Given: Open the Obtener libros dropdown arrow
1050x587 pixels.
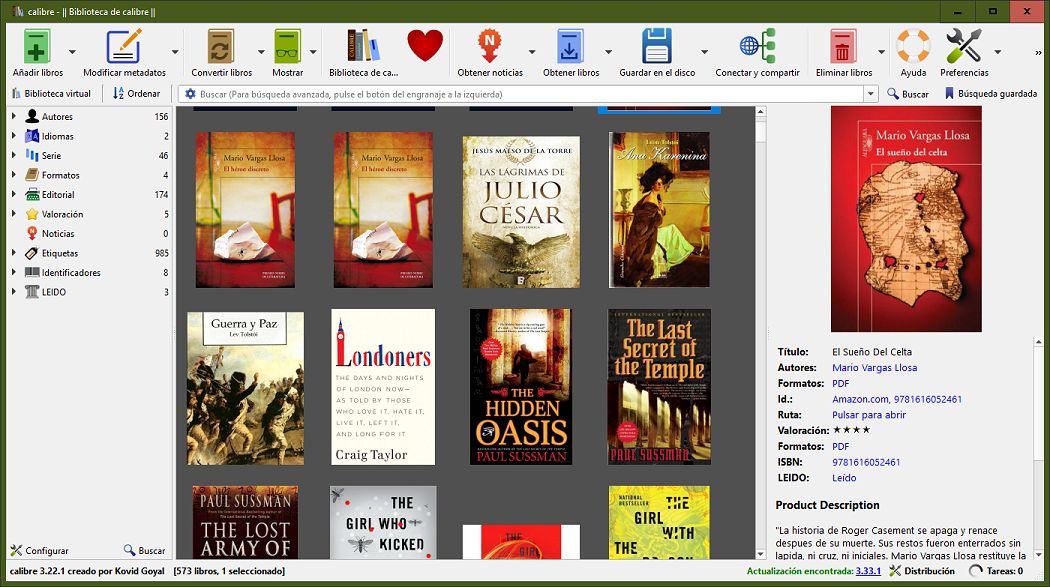Looking at the screenshot, I should click(608, 52).
